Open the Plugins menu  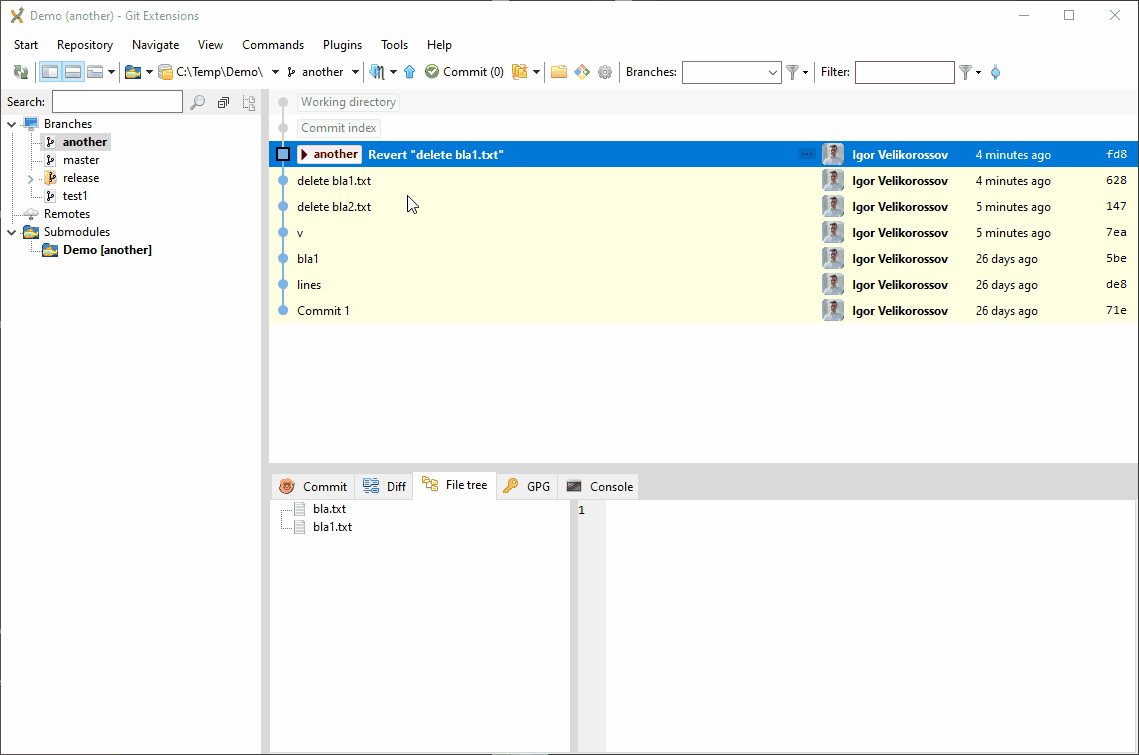point(342,45)
